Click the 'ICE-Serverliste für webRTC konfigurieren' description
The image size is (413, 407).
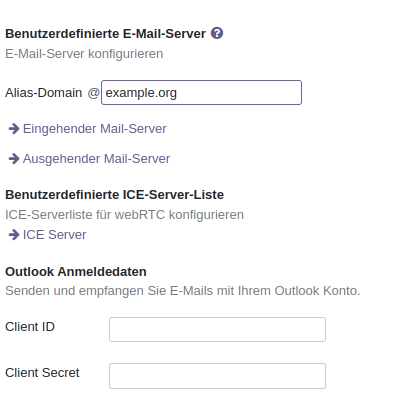(125, 215)
